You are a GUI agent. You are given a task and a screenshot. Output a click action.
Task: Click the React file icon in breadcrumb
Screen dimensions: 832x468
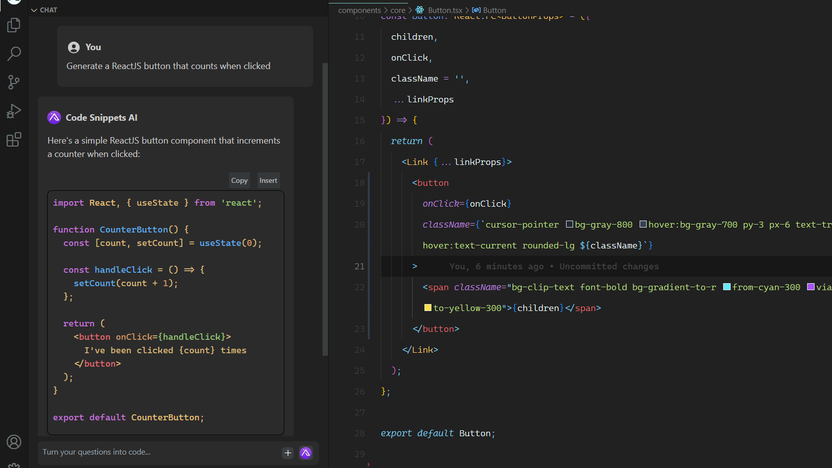tap(420, 10)
